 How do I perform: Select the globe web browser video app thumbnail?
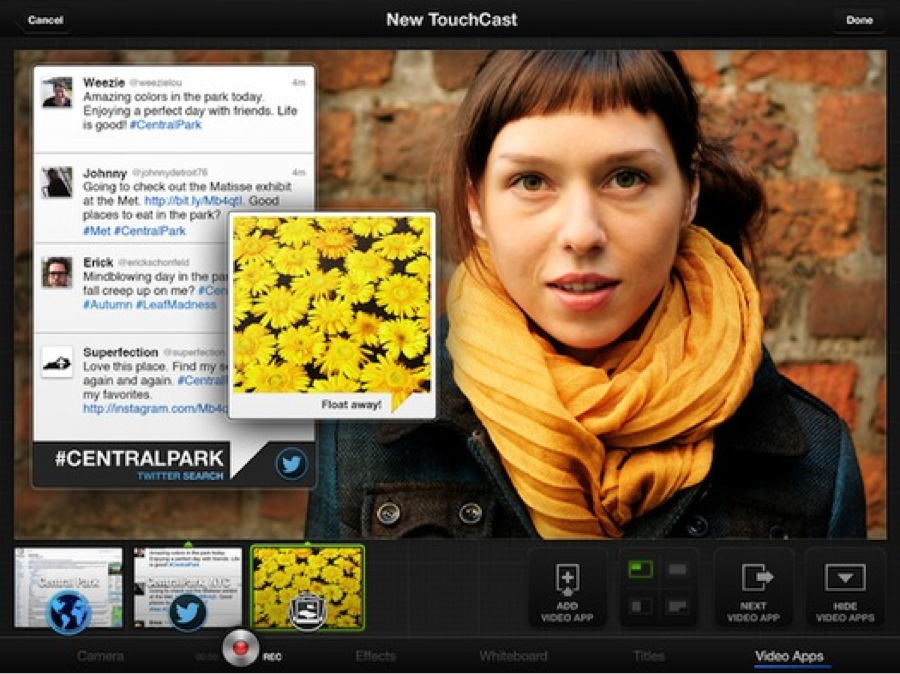pos(68,587)
